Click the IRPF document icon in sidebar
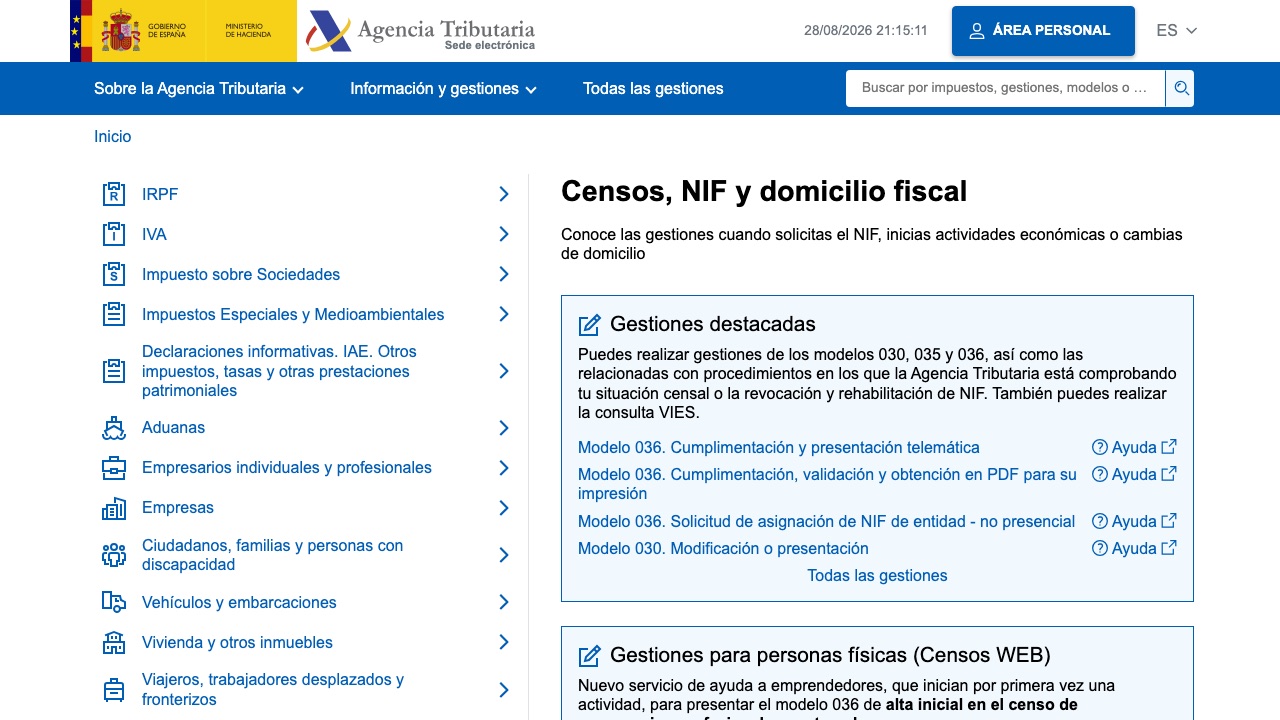Image resolution: width=1280 pixels, height=720 pixels. [114, 194]
